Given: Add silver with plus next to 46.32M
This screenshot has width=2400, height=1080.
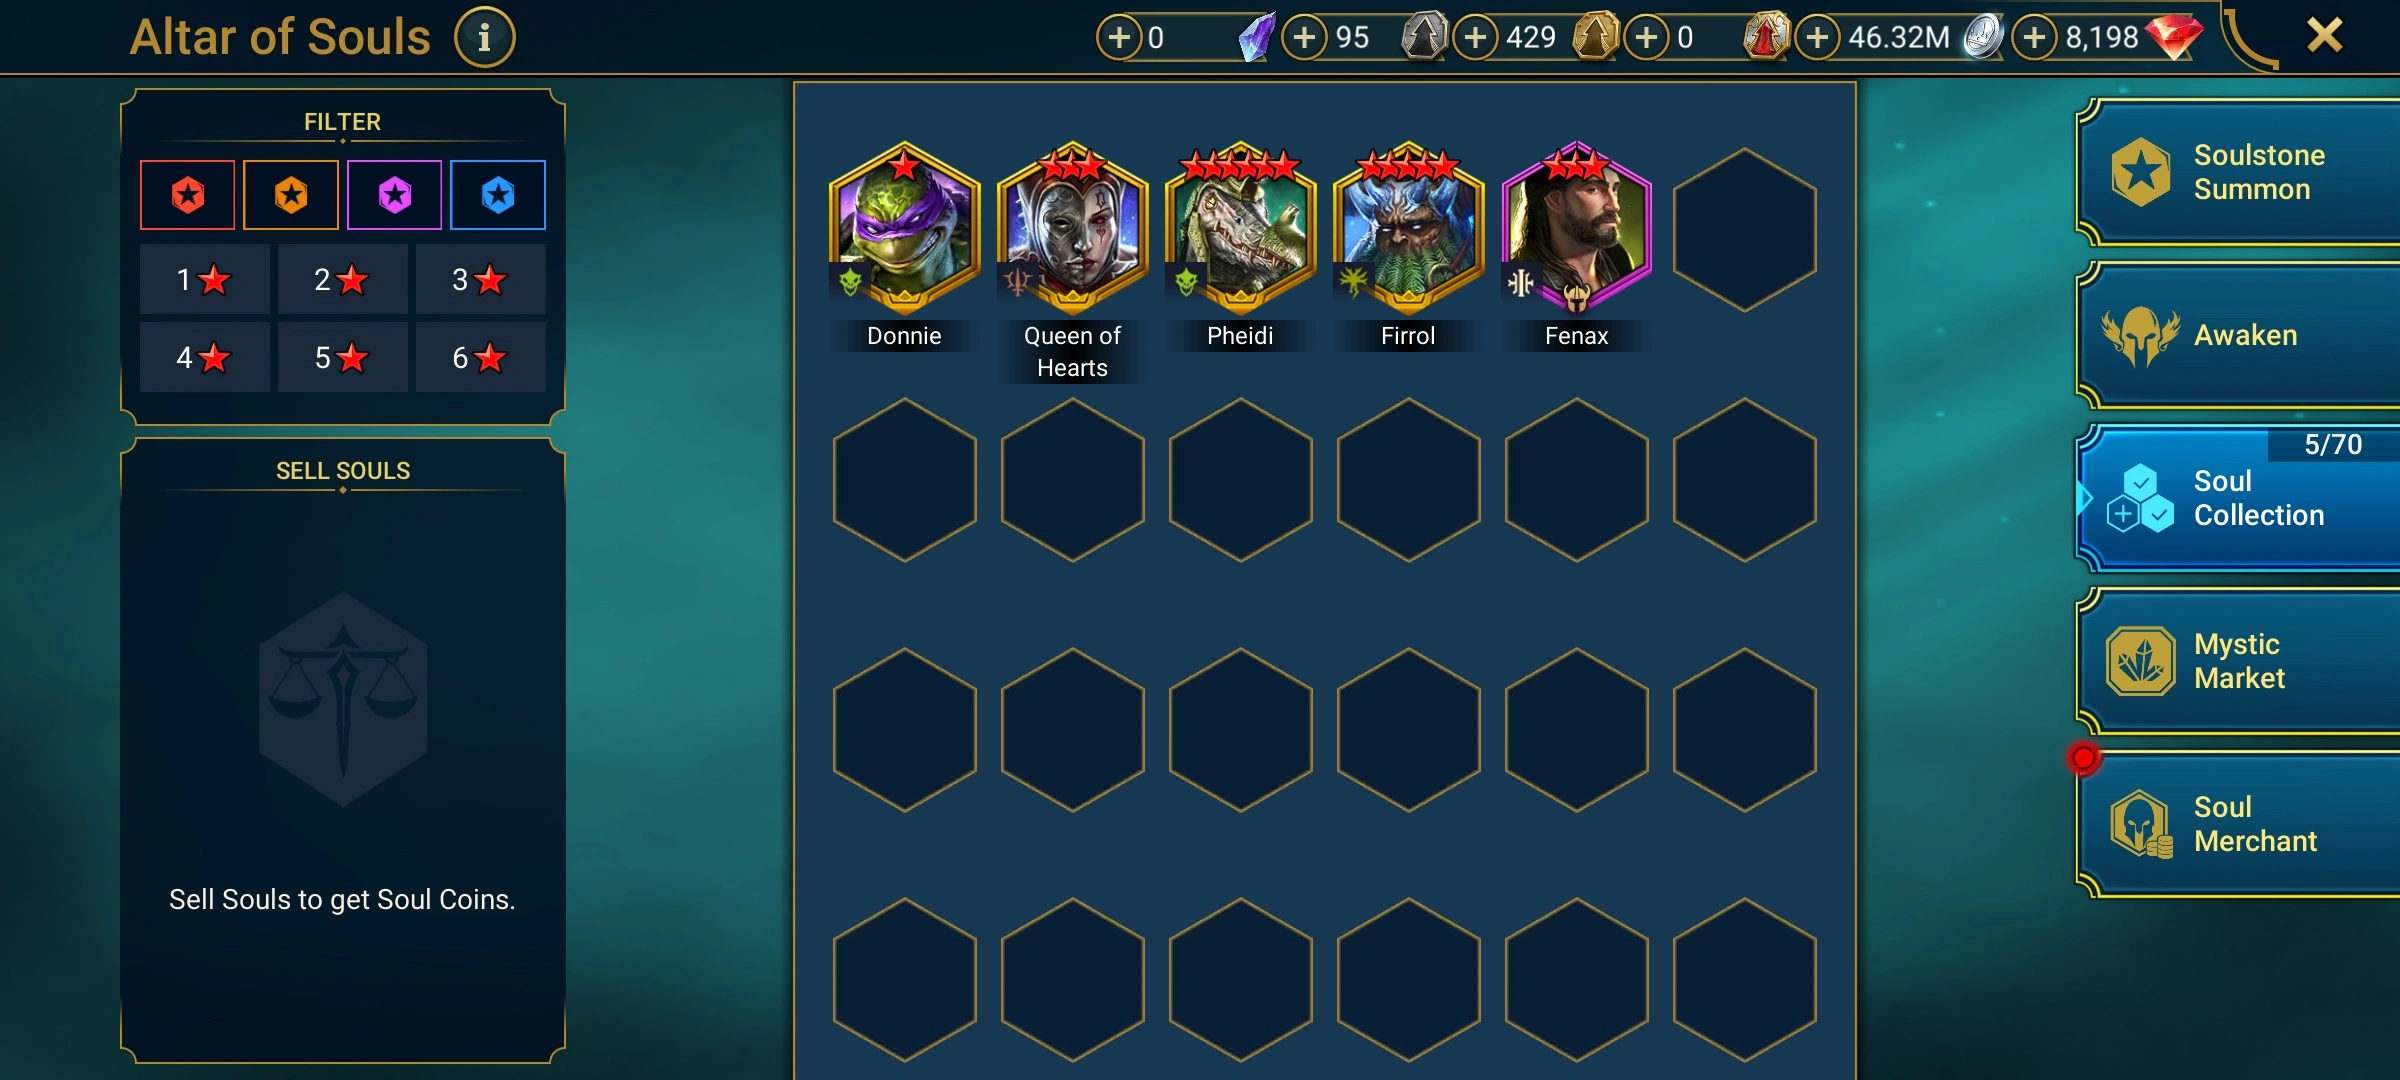Looking at the screenshot, I should click(1817, 38).
